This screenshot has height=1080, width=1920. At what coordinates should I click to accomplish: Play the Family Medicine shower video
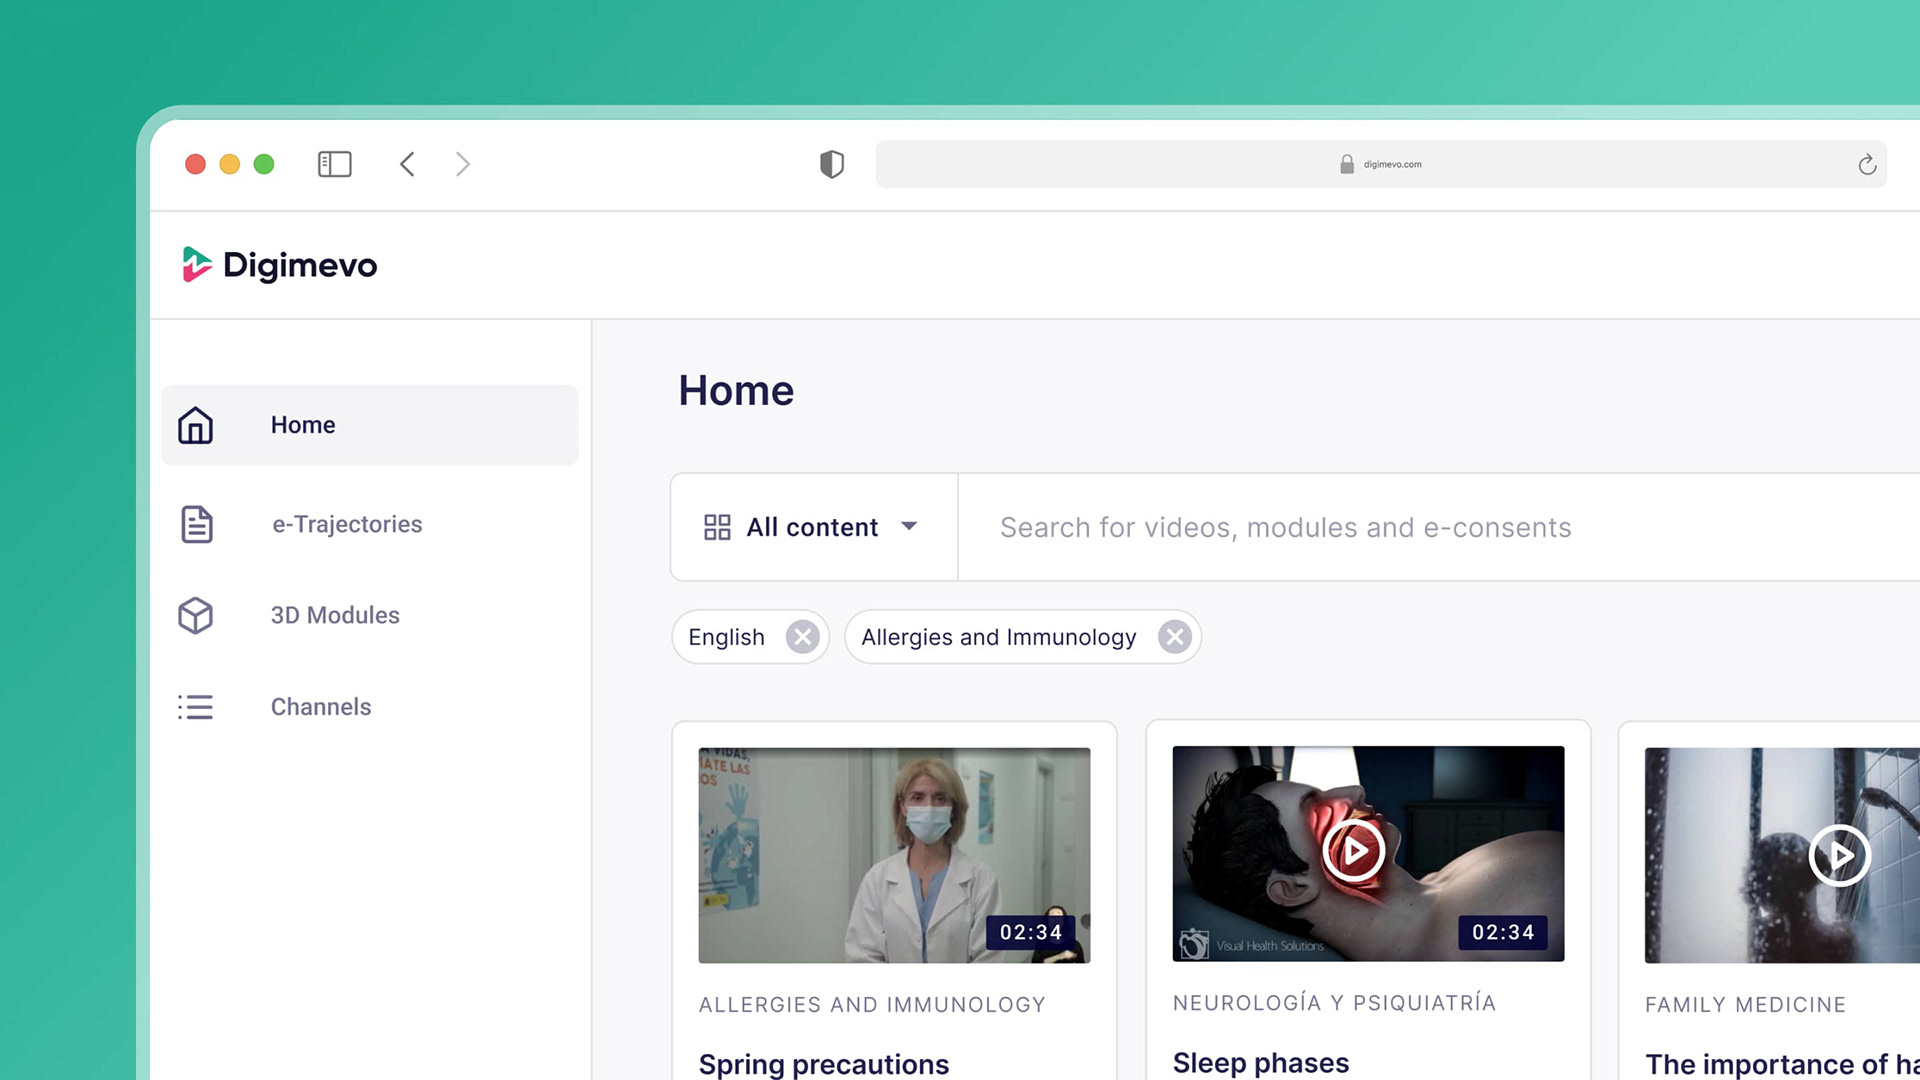pos(1838,855)
